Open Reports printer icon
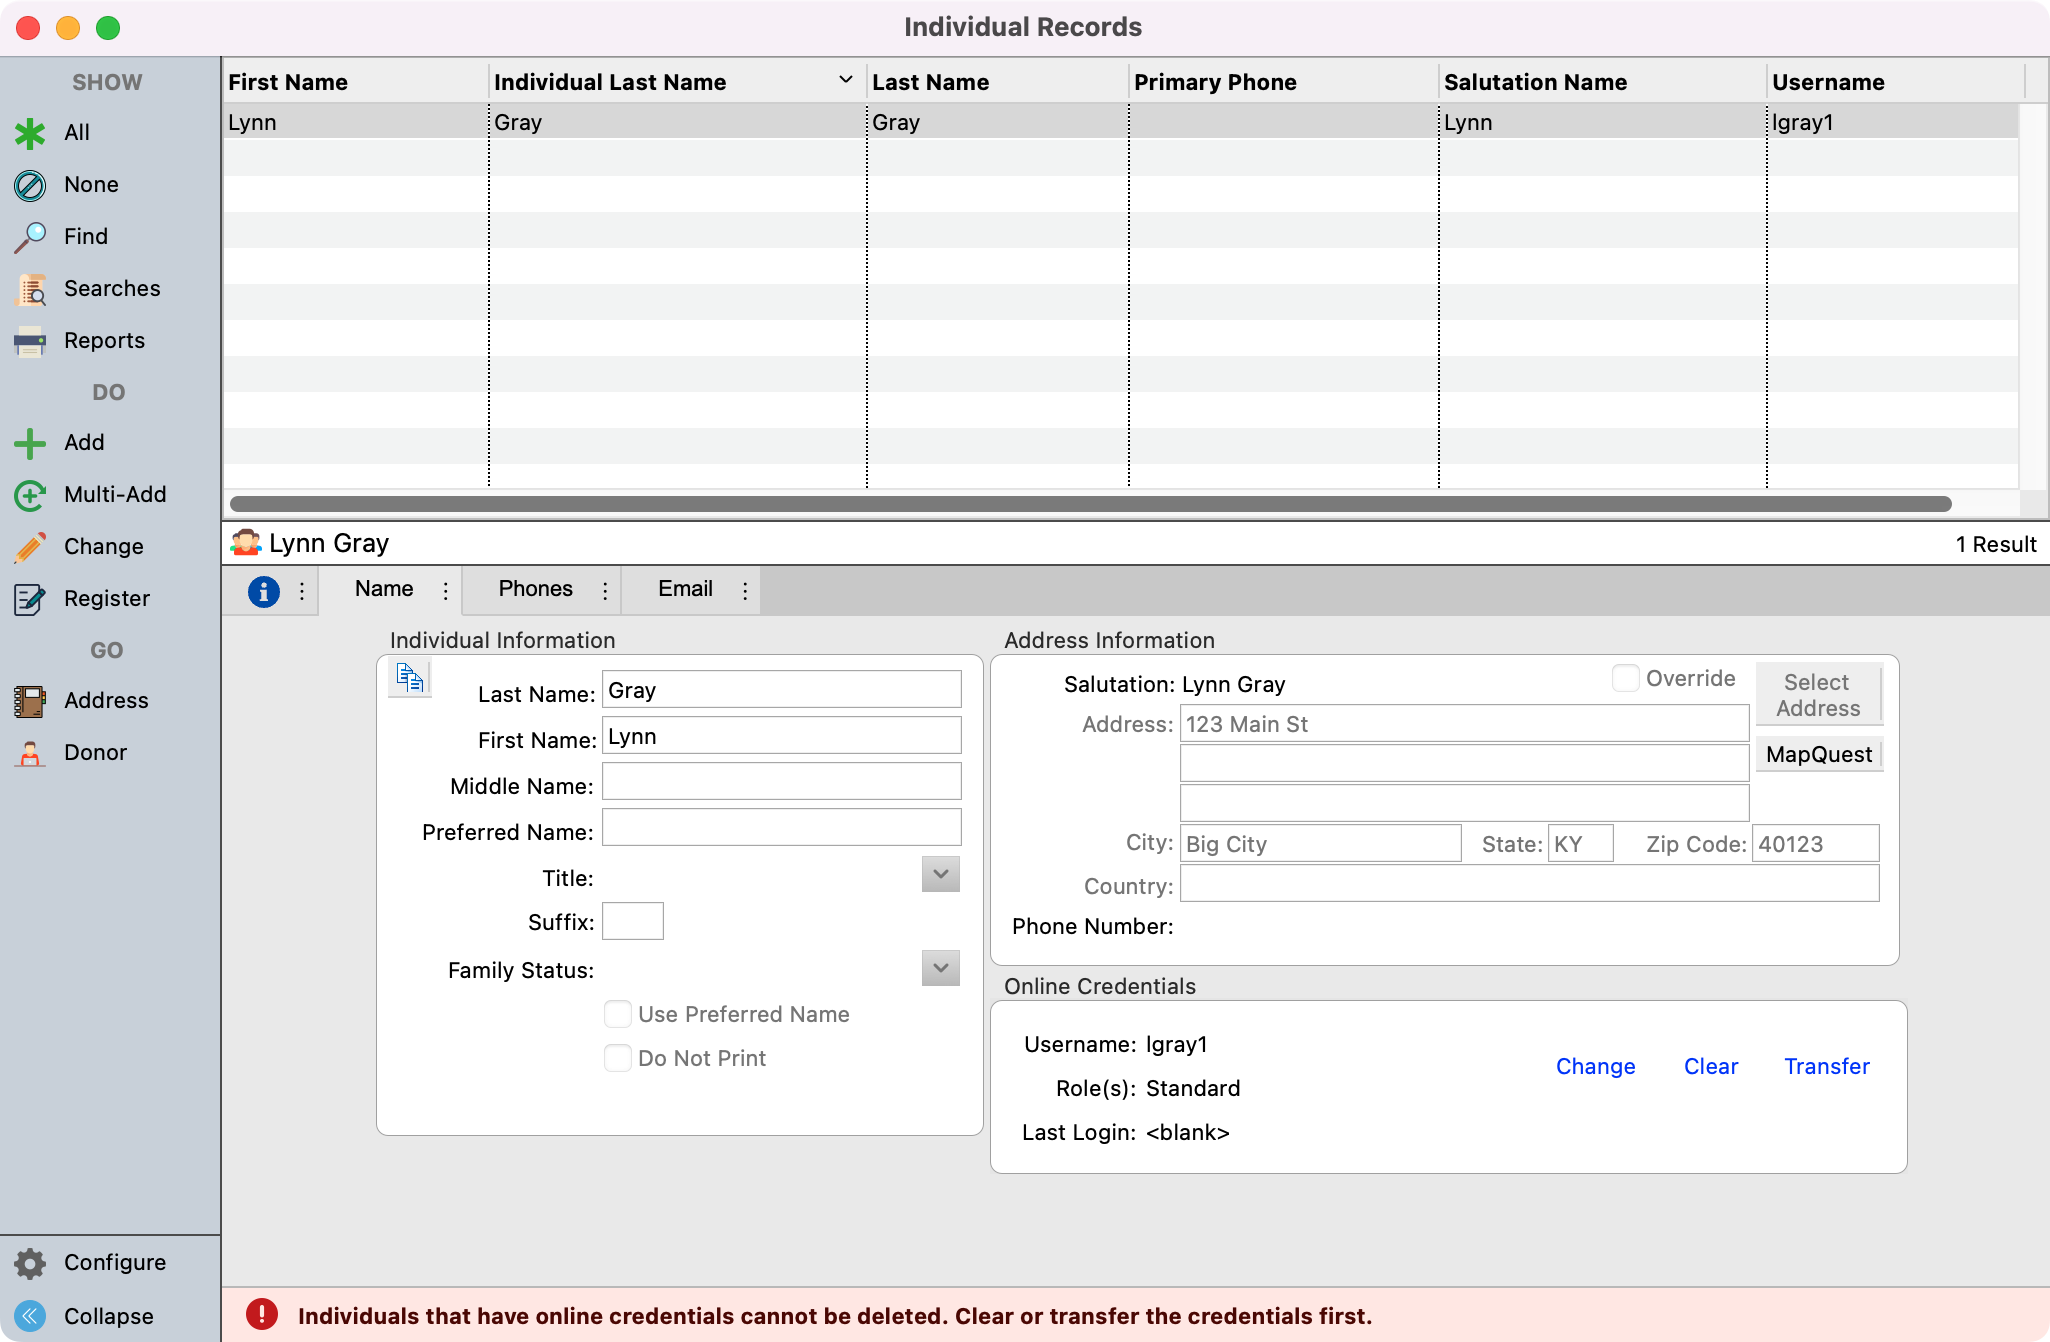The height and width of the screenshot is (1342, 2050). point(30,341)
